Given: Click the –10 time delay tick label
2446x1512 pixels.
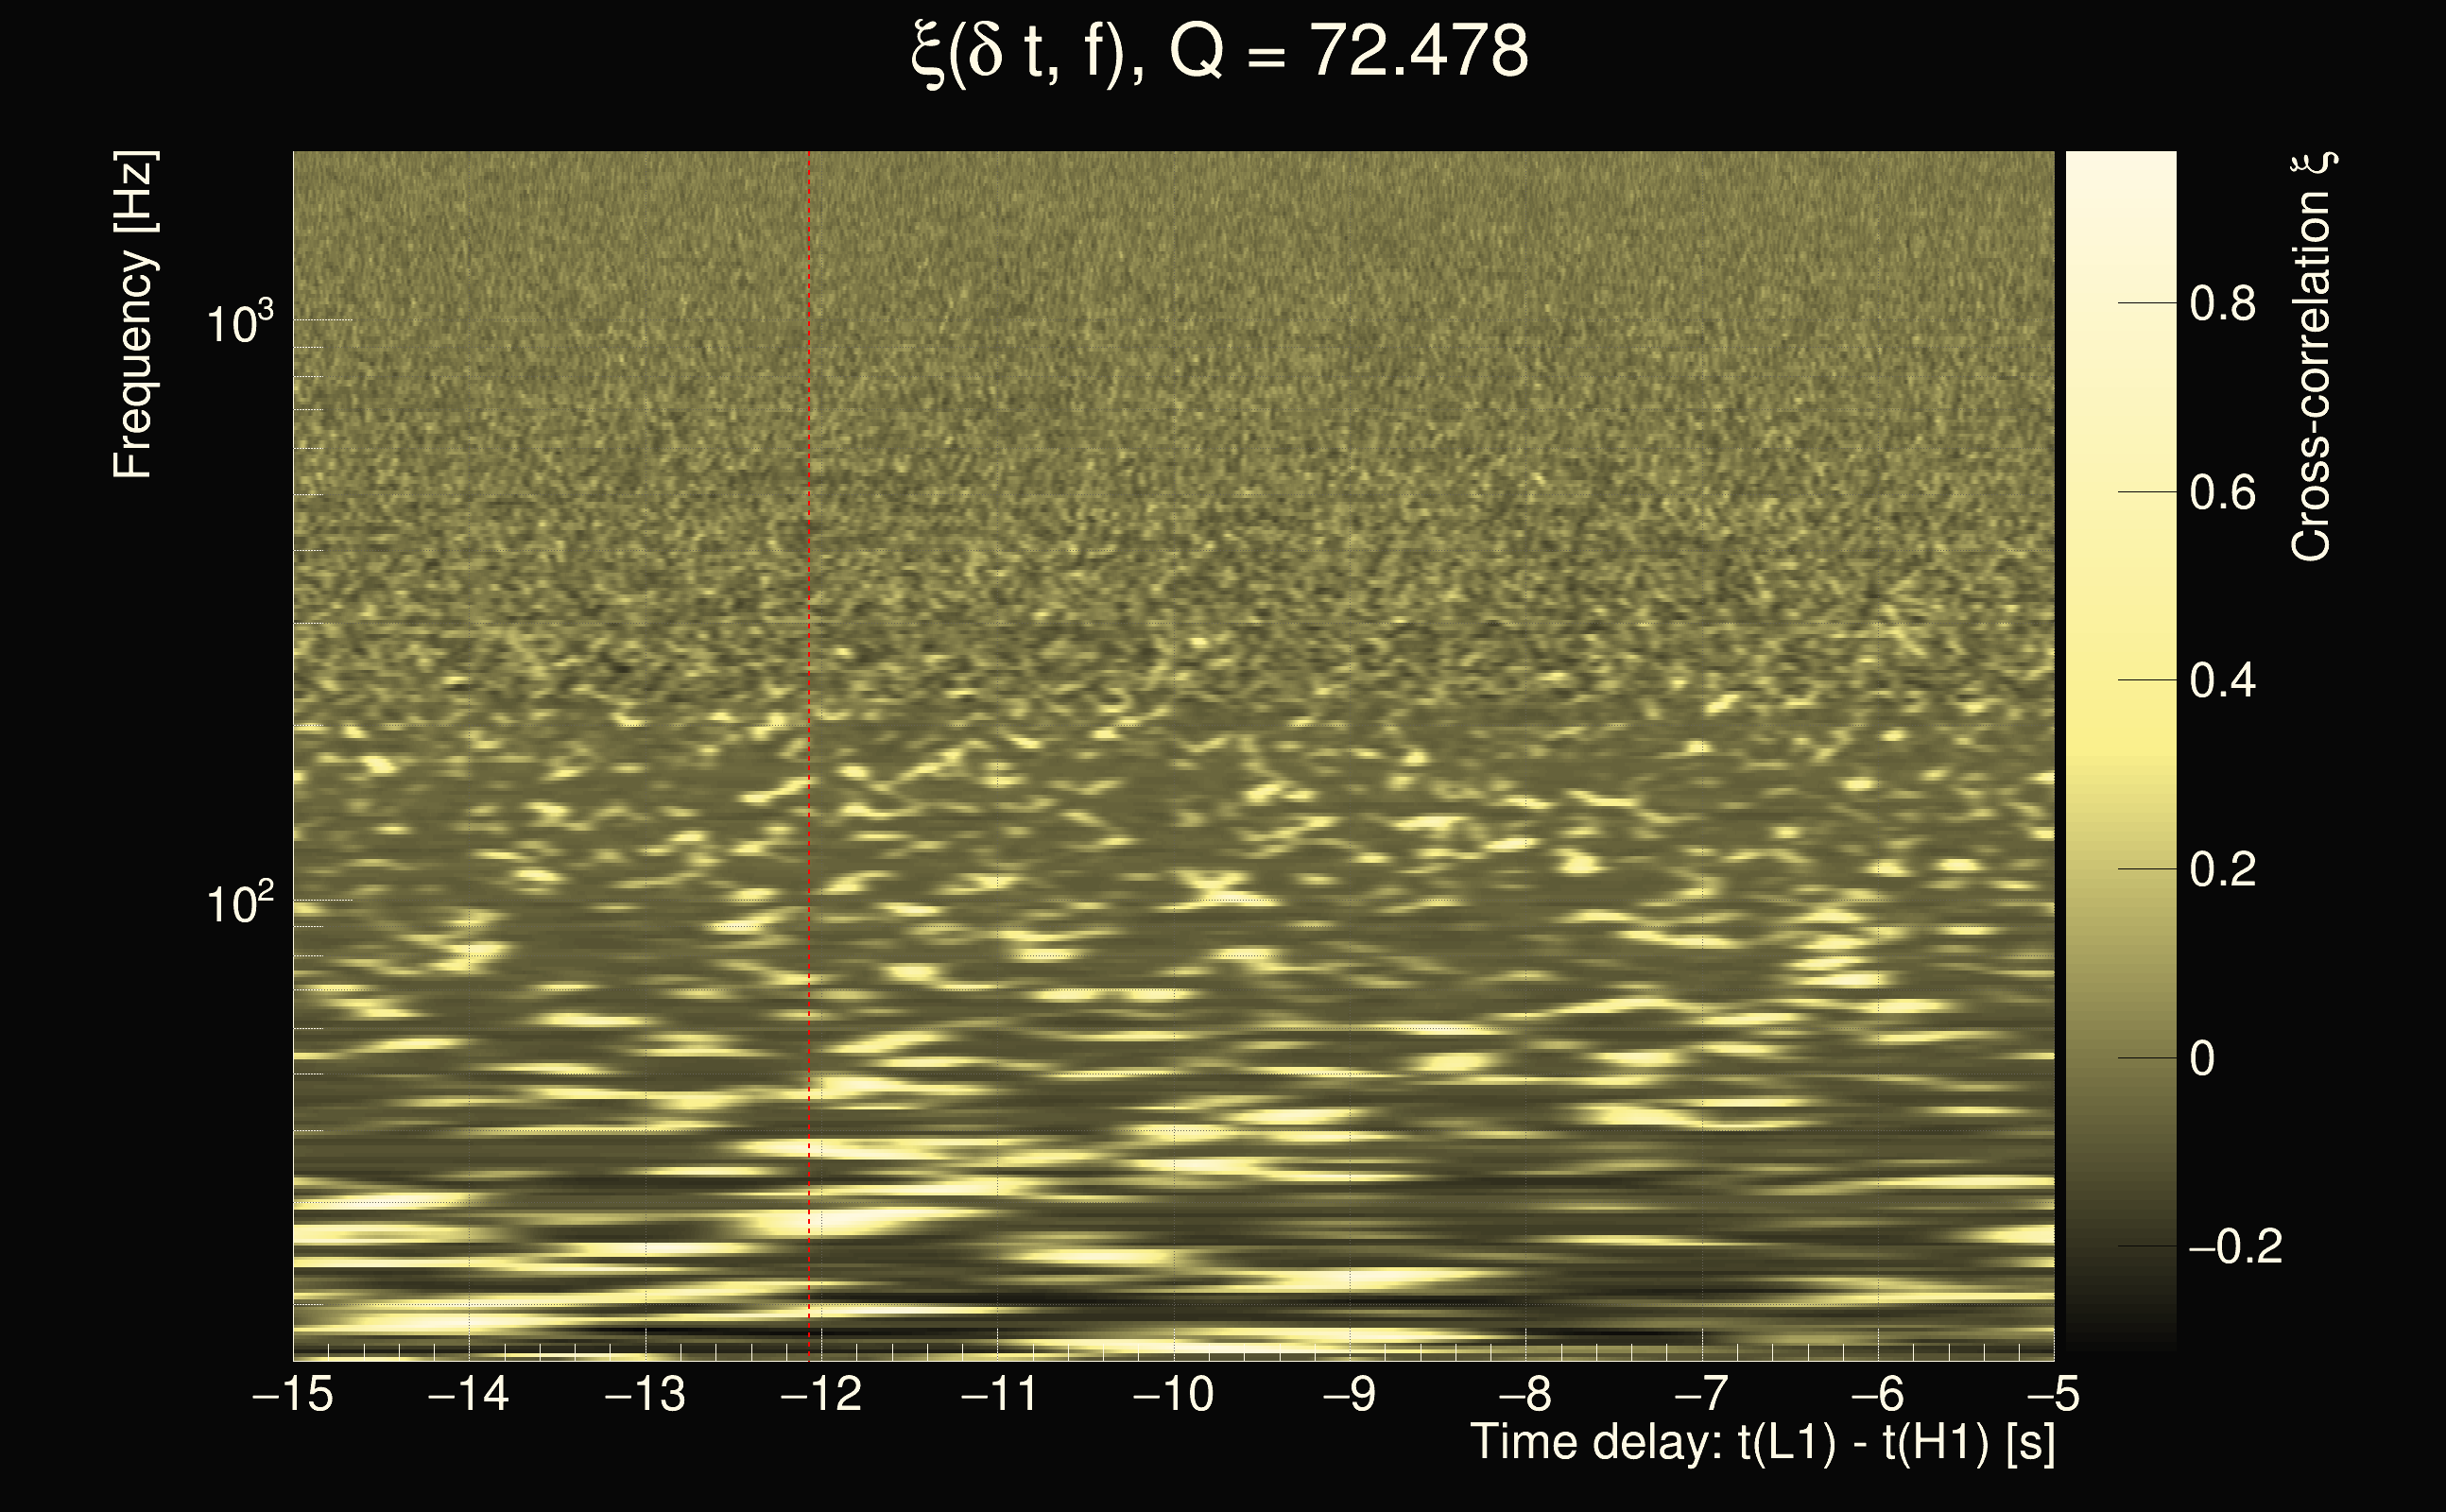Looking at the screenshot, I should [1173, 1393].
